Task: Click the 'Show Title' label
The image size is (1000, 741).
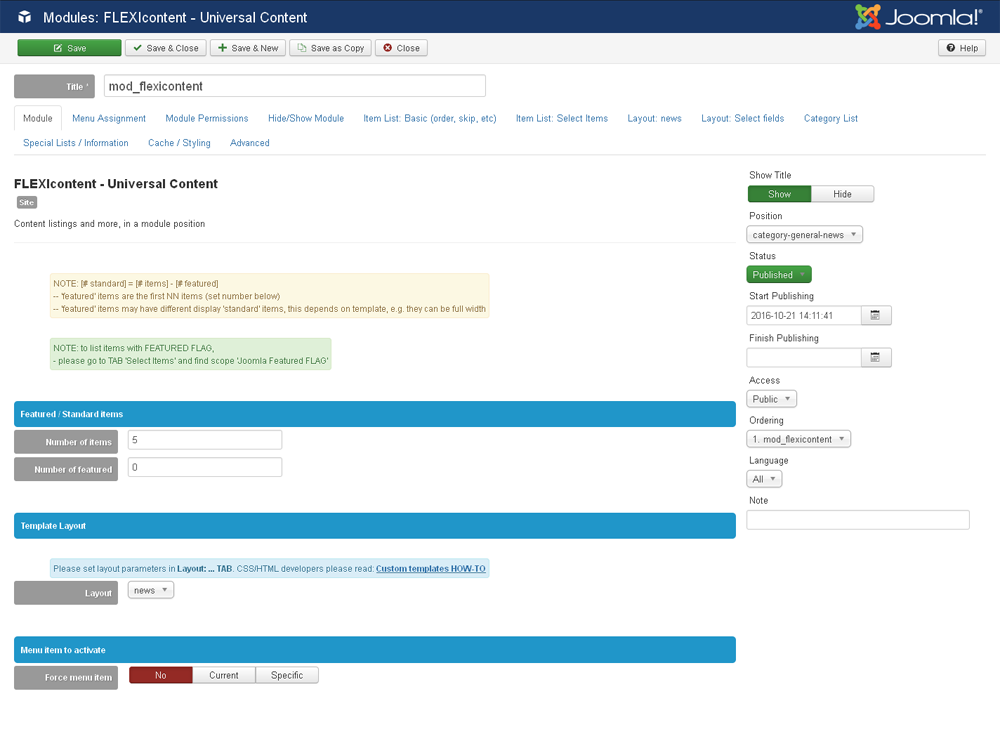Action: pyautogui.click(x=770, y=175)
